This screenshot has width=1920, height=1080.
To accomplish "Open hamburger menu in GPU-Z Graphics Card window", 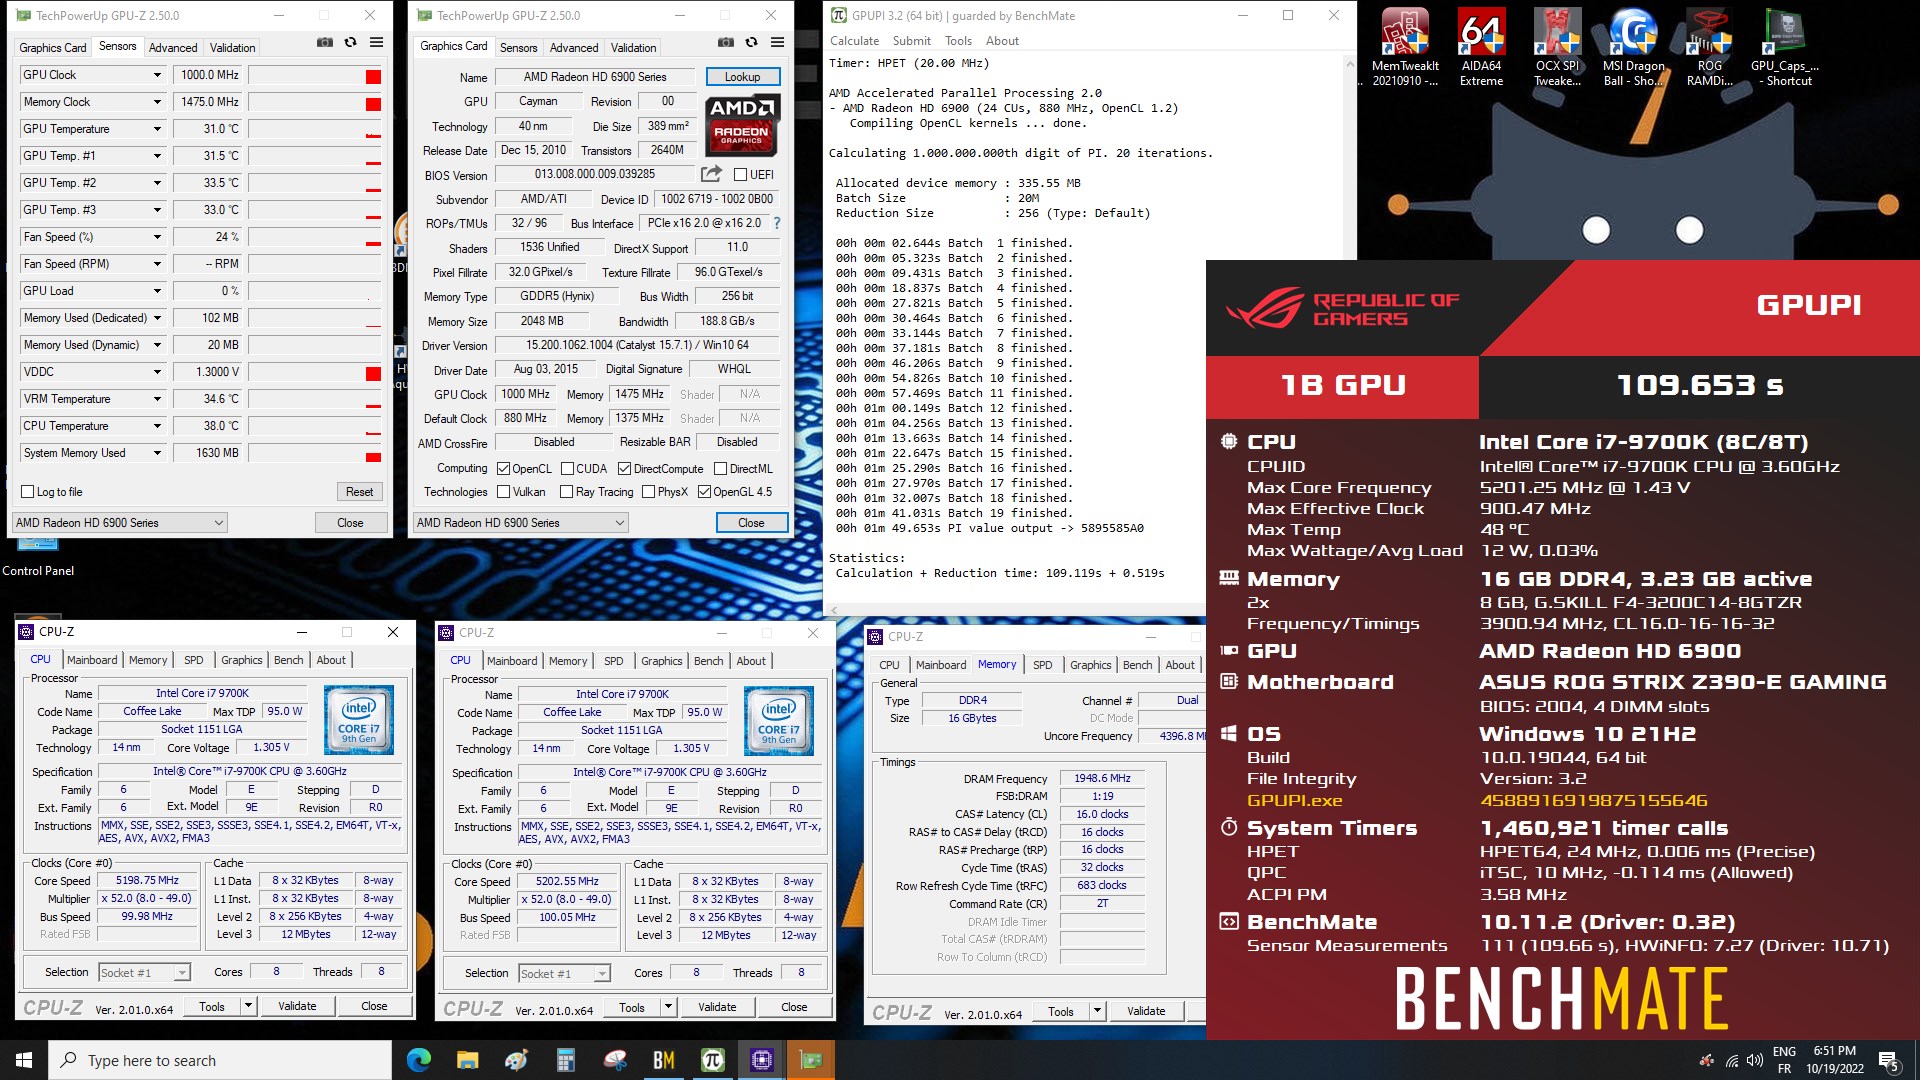I will (777, 43).
